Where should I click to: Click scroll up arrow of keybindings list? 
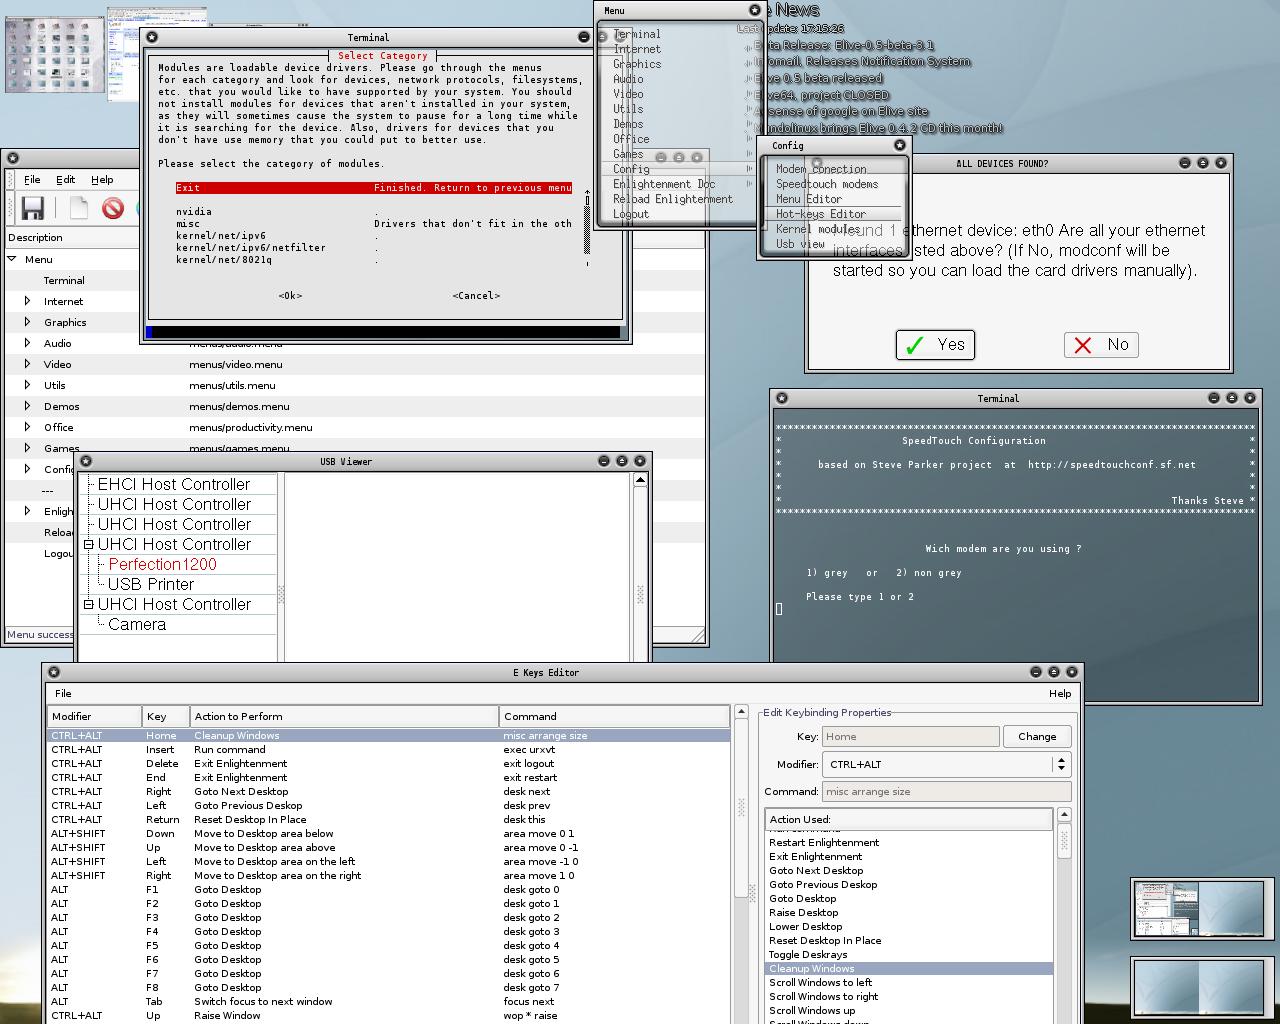tap(741, 712)
